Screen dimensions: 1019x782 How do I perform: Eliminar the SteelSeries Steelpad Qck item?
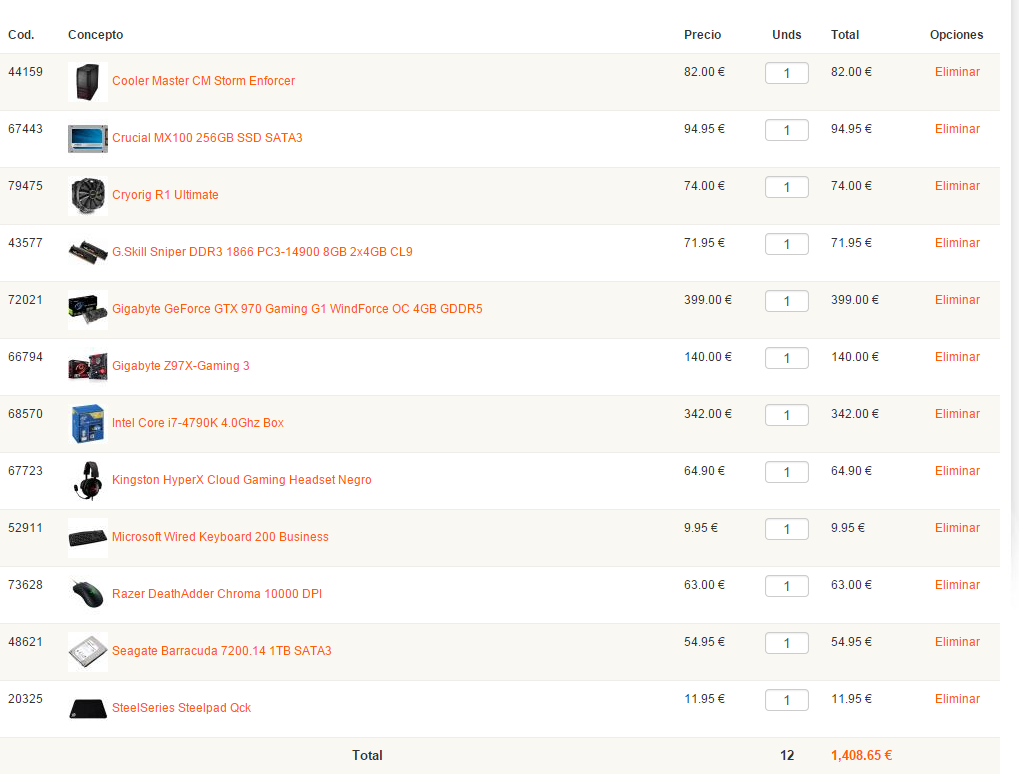tap(957, 699)
